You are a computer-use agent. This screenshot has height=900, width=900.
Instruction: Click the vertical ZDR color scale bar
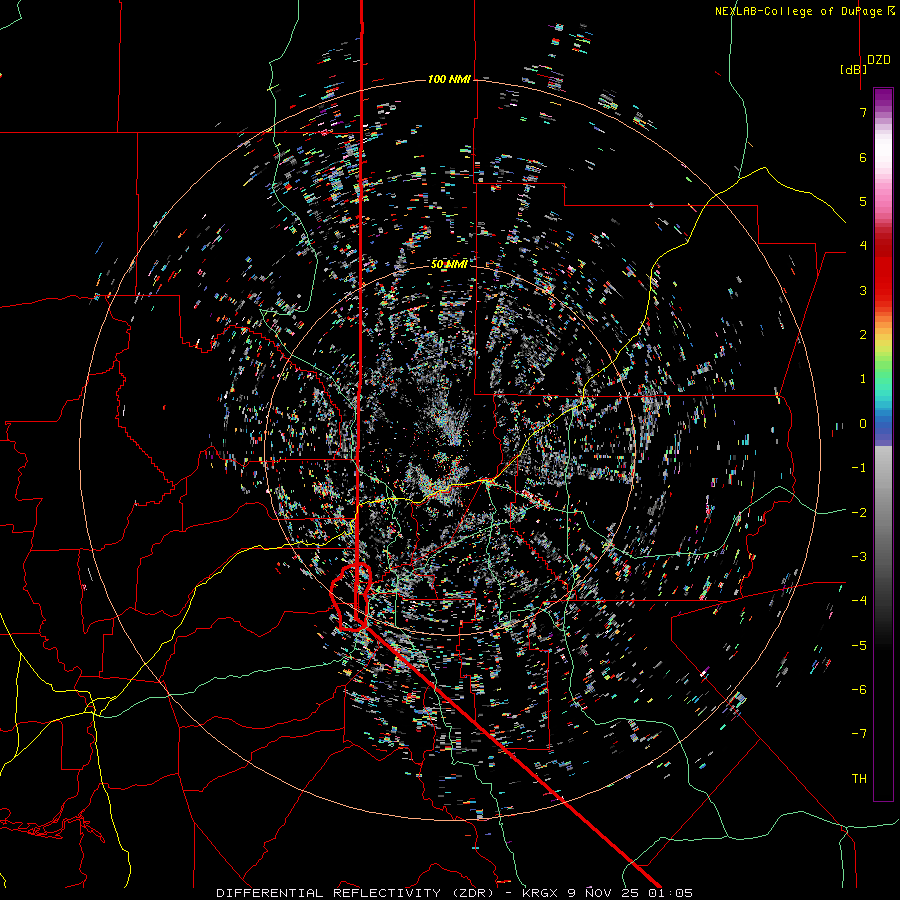click(883, 444)
